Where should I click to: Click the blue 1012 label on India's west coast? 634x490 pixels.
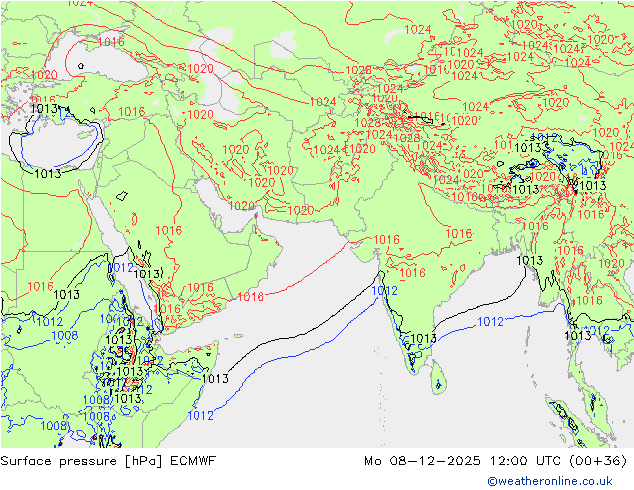tap(385, 291)
